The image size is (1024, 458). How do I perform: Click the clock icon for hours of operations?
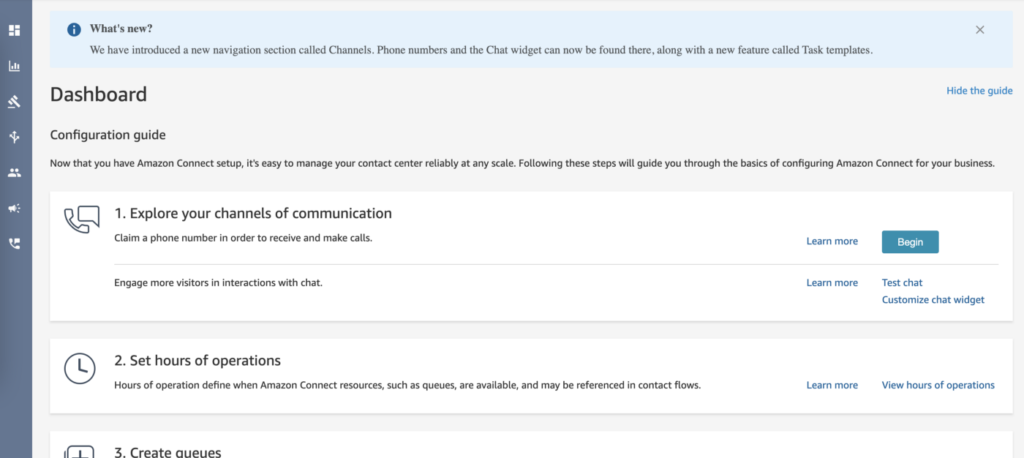tap(80, 368)
